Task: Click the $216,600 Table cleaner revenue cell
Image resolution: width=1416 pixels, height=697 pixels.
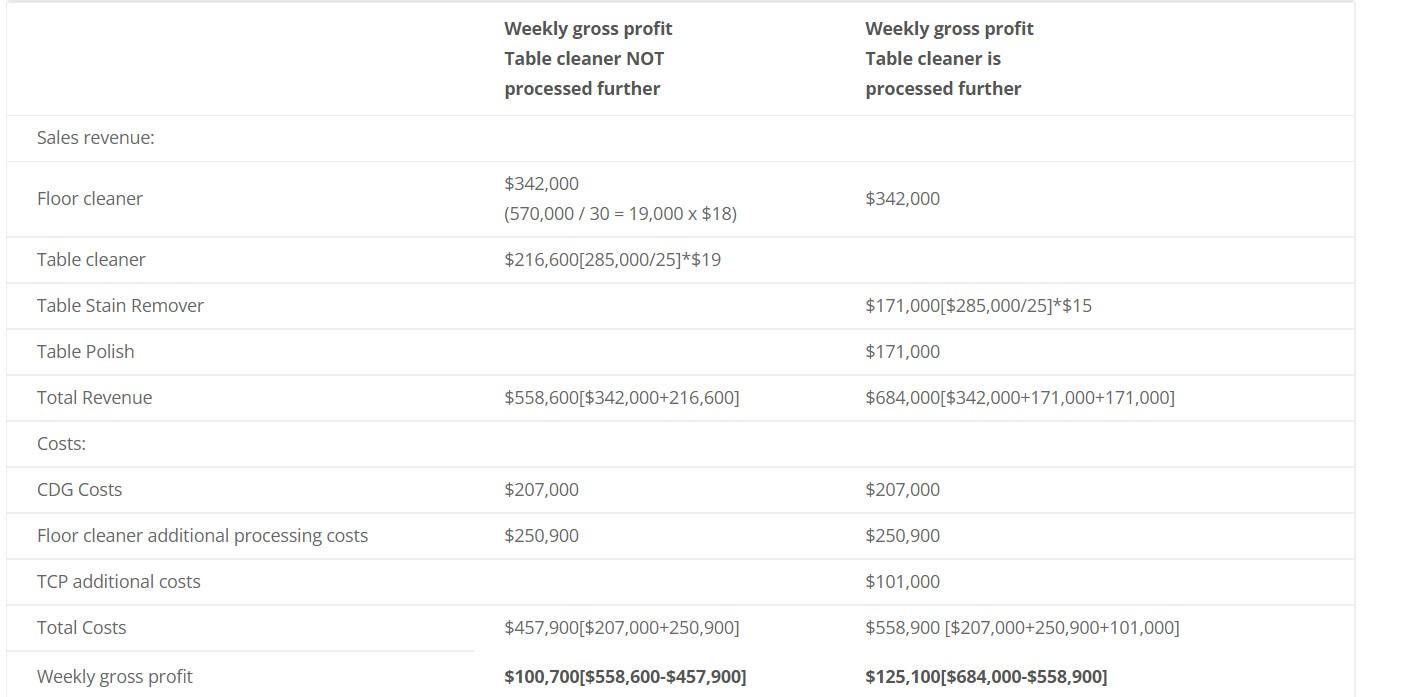Action: (613, 260)
